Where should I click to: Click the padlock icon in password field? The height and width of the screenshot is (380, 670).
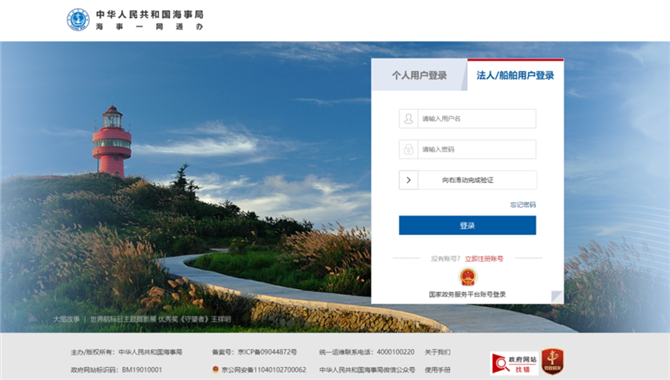click(408, 149)
